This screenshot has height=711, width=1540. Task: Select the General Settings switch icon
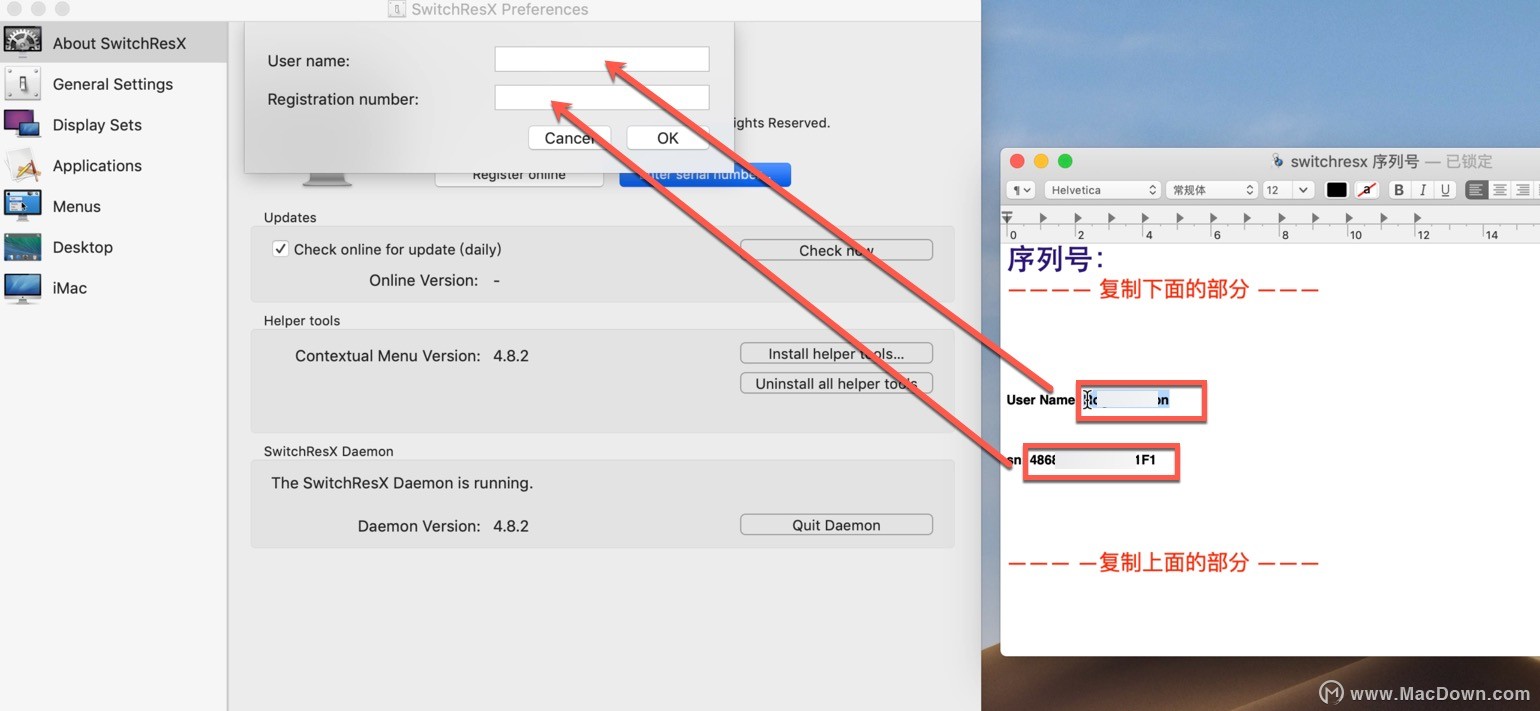pos(22,84)
